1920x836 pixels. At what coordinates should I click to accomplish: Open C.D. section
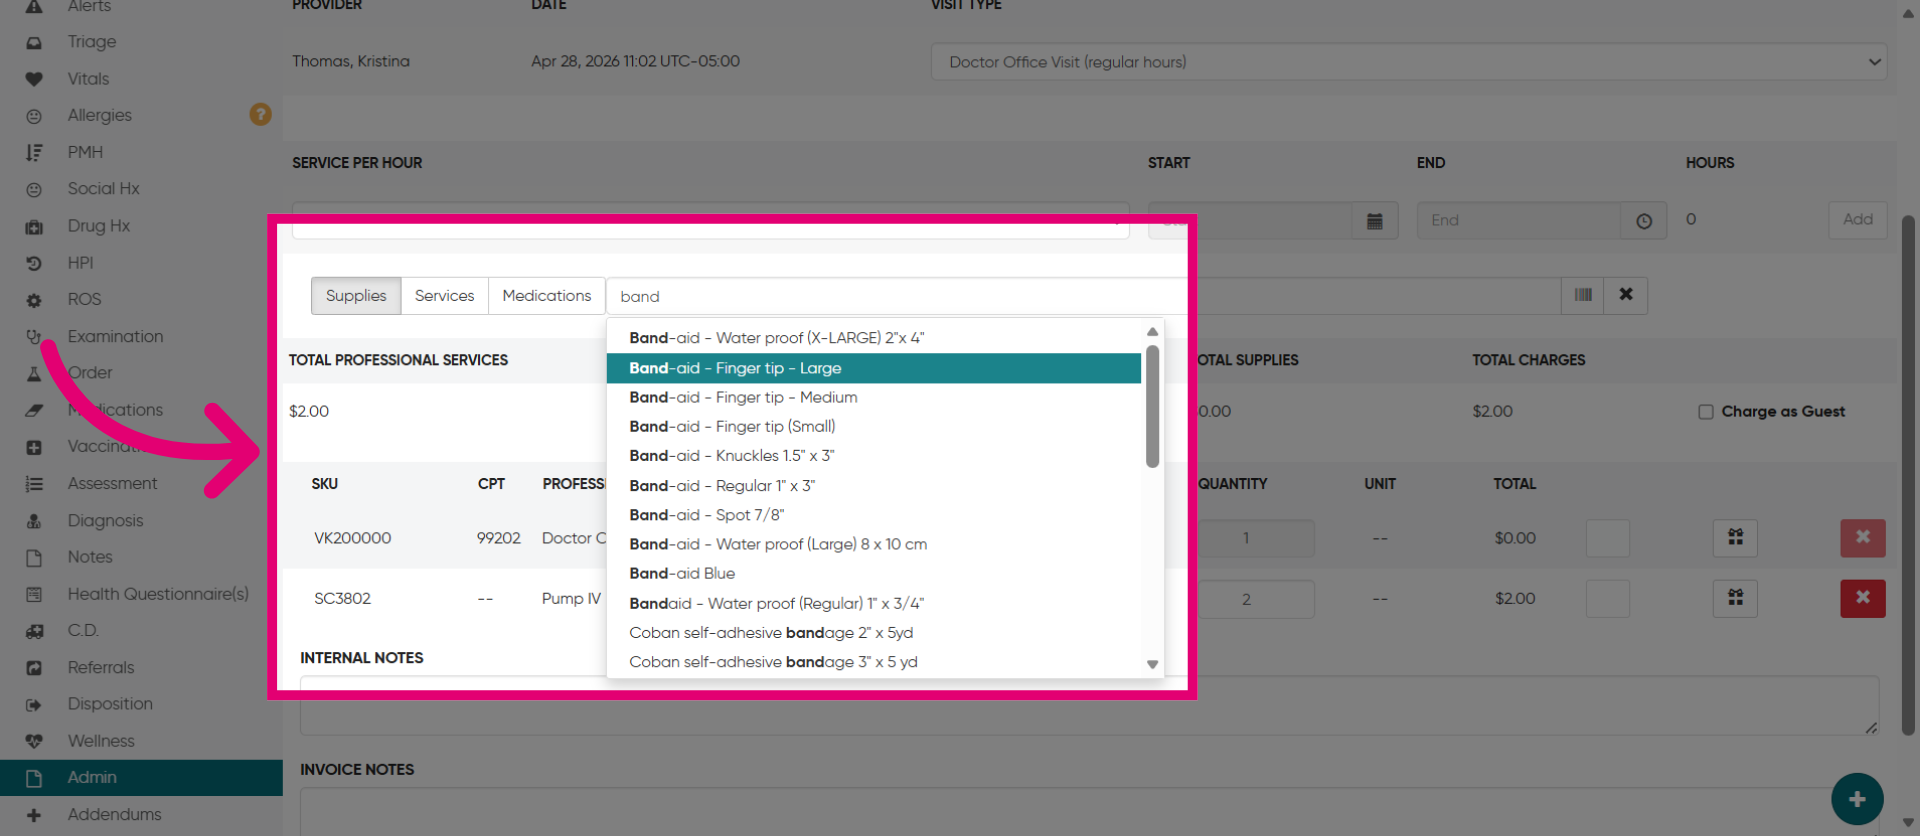pos(83,630)
